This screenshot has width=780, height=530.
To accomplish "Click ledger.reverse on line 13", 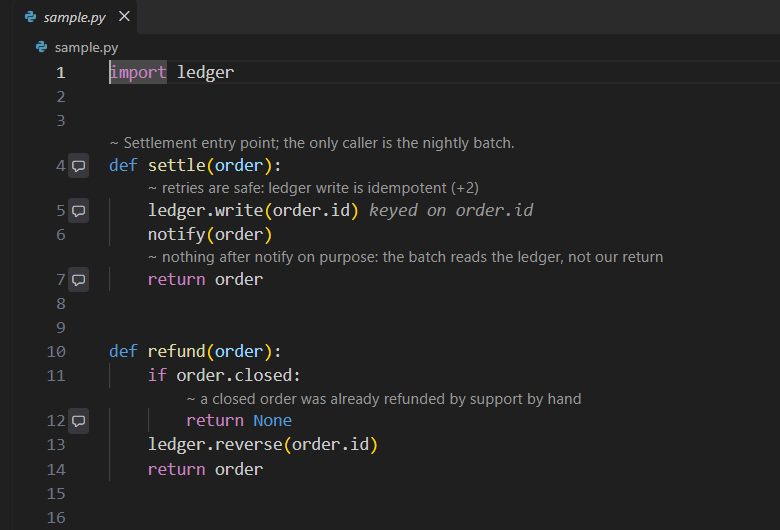I will click(215, 444).
